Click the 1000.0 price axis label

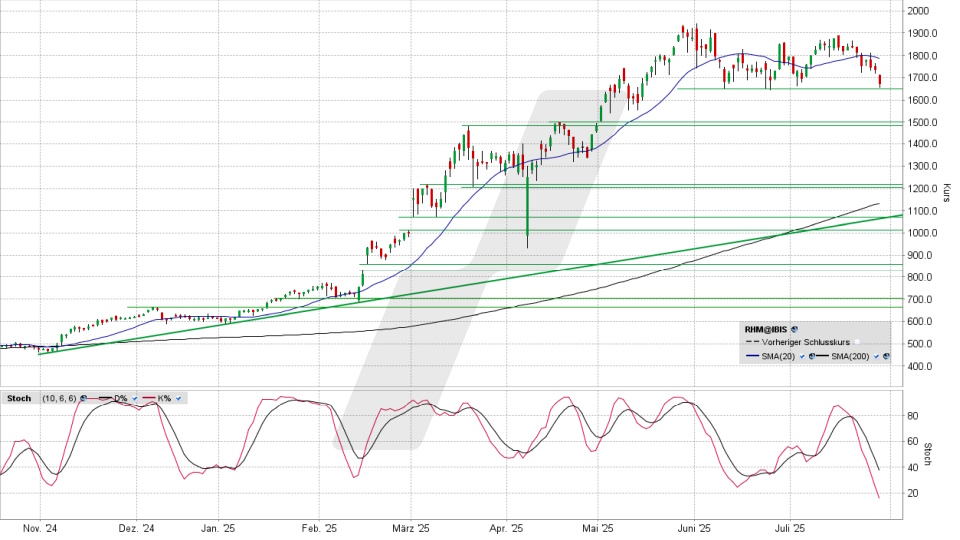click(x=922, y=233)
